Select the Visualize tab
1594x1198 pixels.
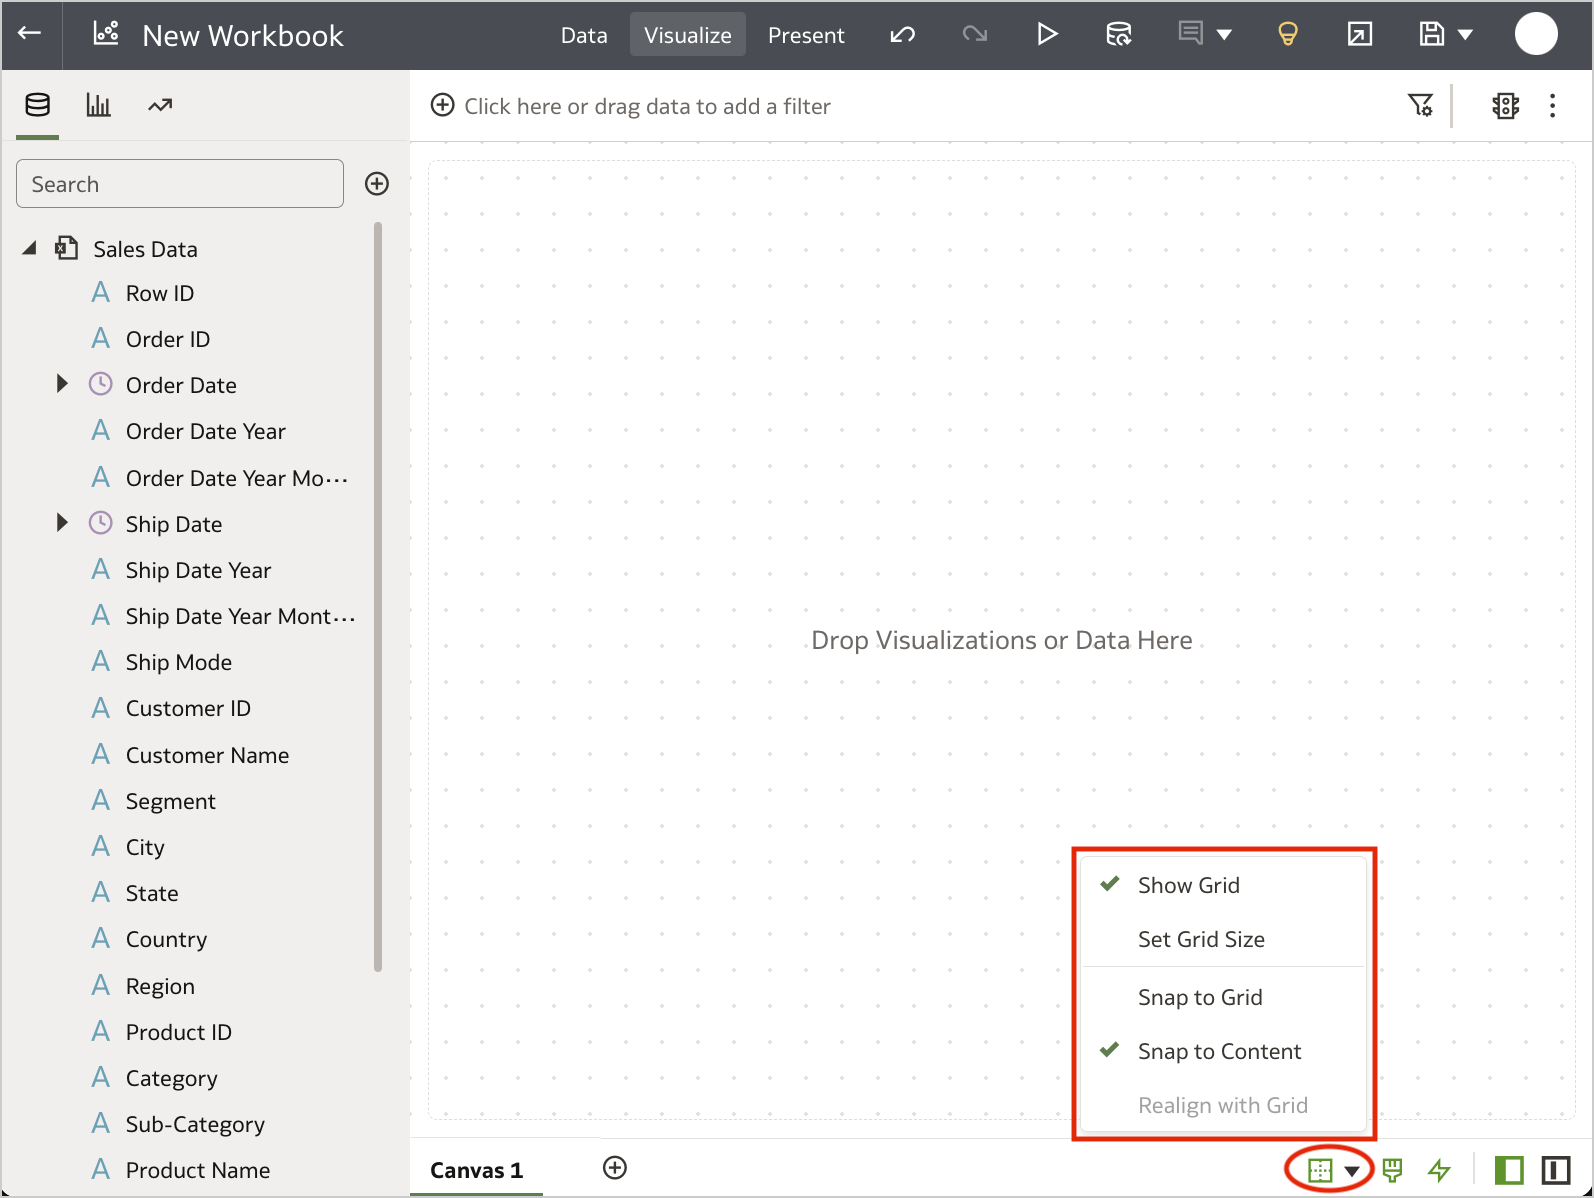[x=688, y=35]
